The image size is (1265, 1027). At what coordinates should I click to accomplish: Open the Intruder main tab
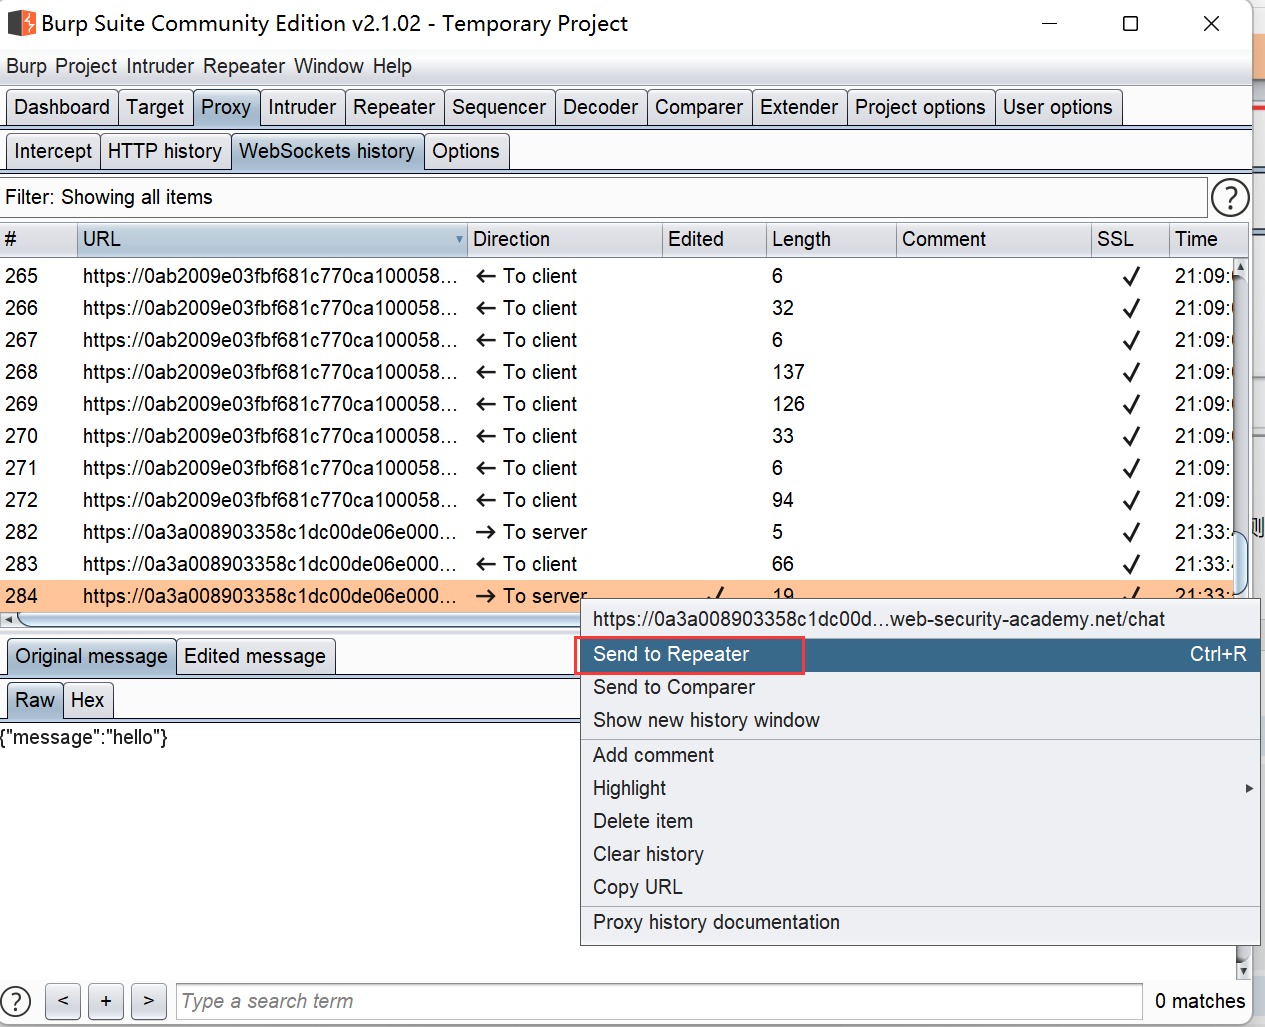[301, 107]
